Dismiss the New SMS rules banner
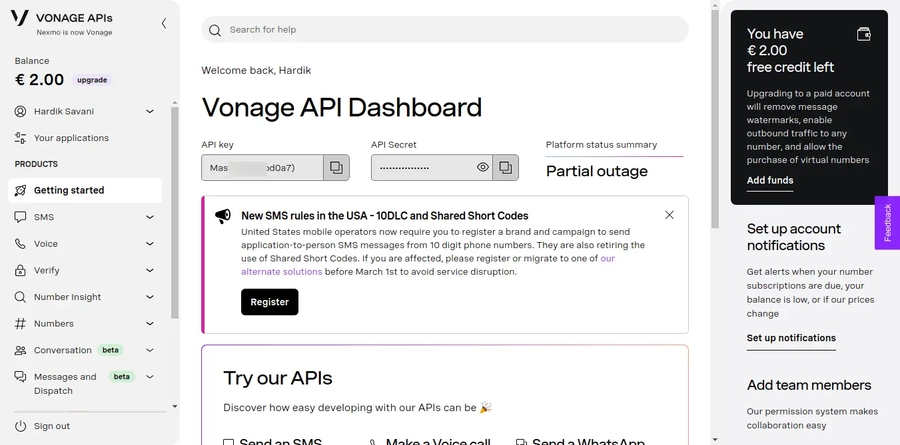This screenshot has height=445, width=900. tap(669, 215)
